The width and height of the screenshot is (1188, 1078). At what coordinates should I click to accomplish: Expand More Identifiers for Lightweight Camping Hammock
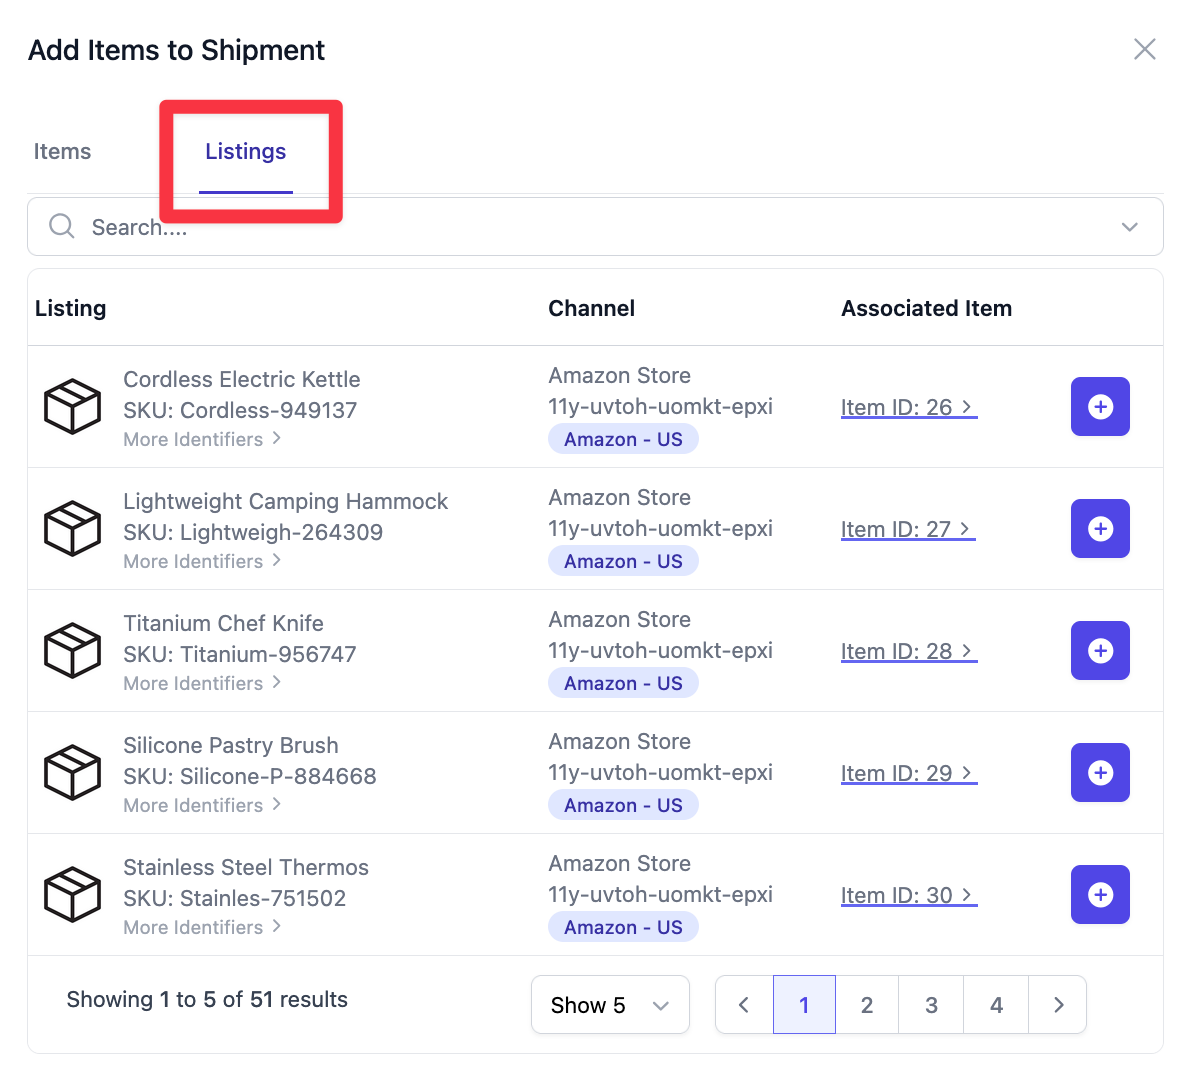point(202,561)
